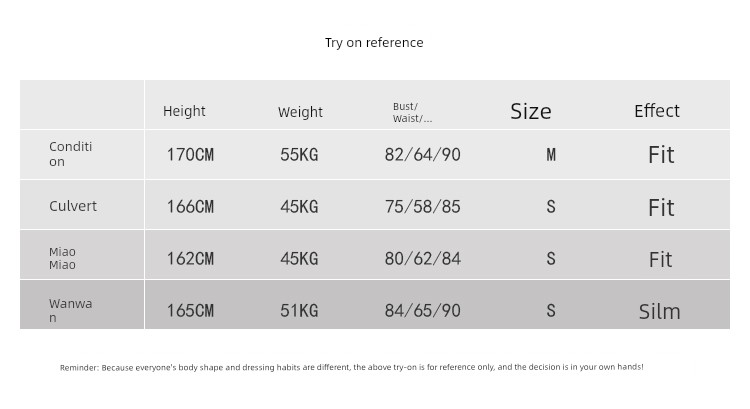Click the "Silm" effect cell
The height and width of the screenshot is (409, 750).
pos(659,312)
